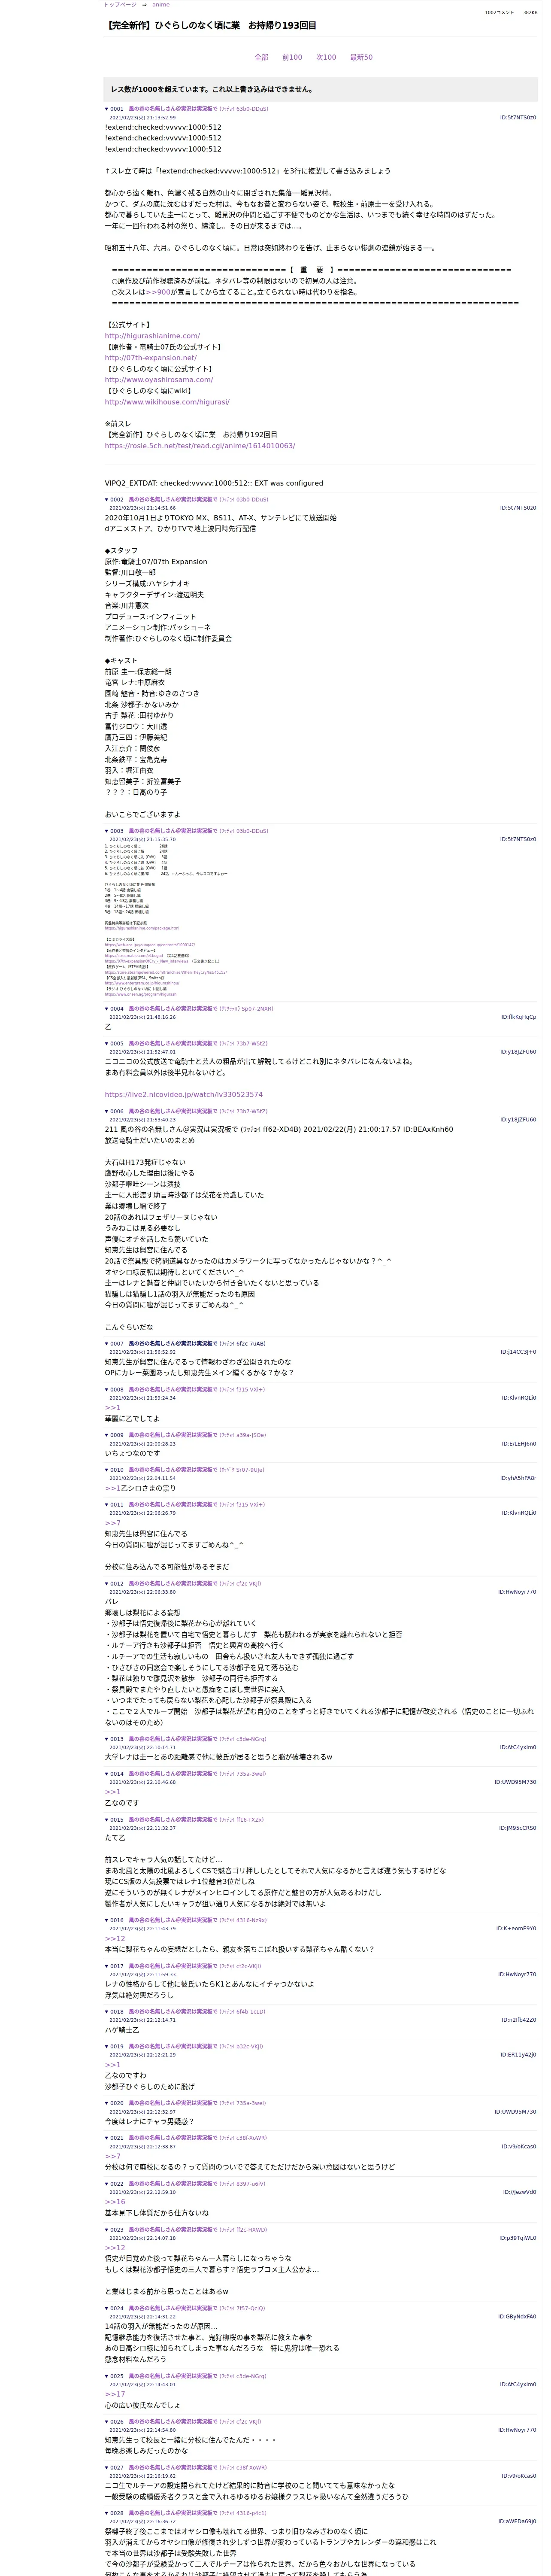Click ID:j14CC3j+0 on post 0007

[x=519, y=1352]
